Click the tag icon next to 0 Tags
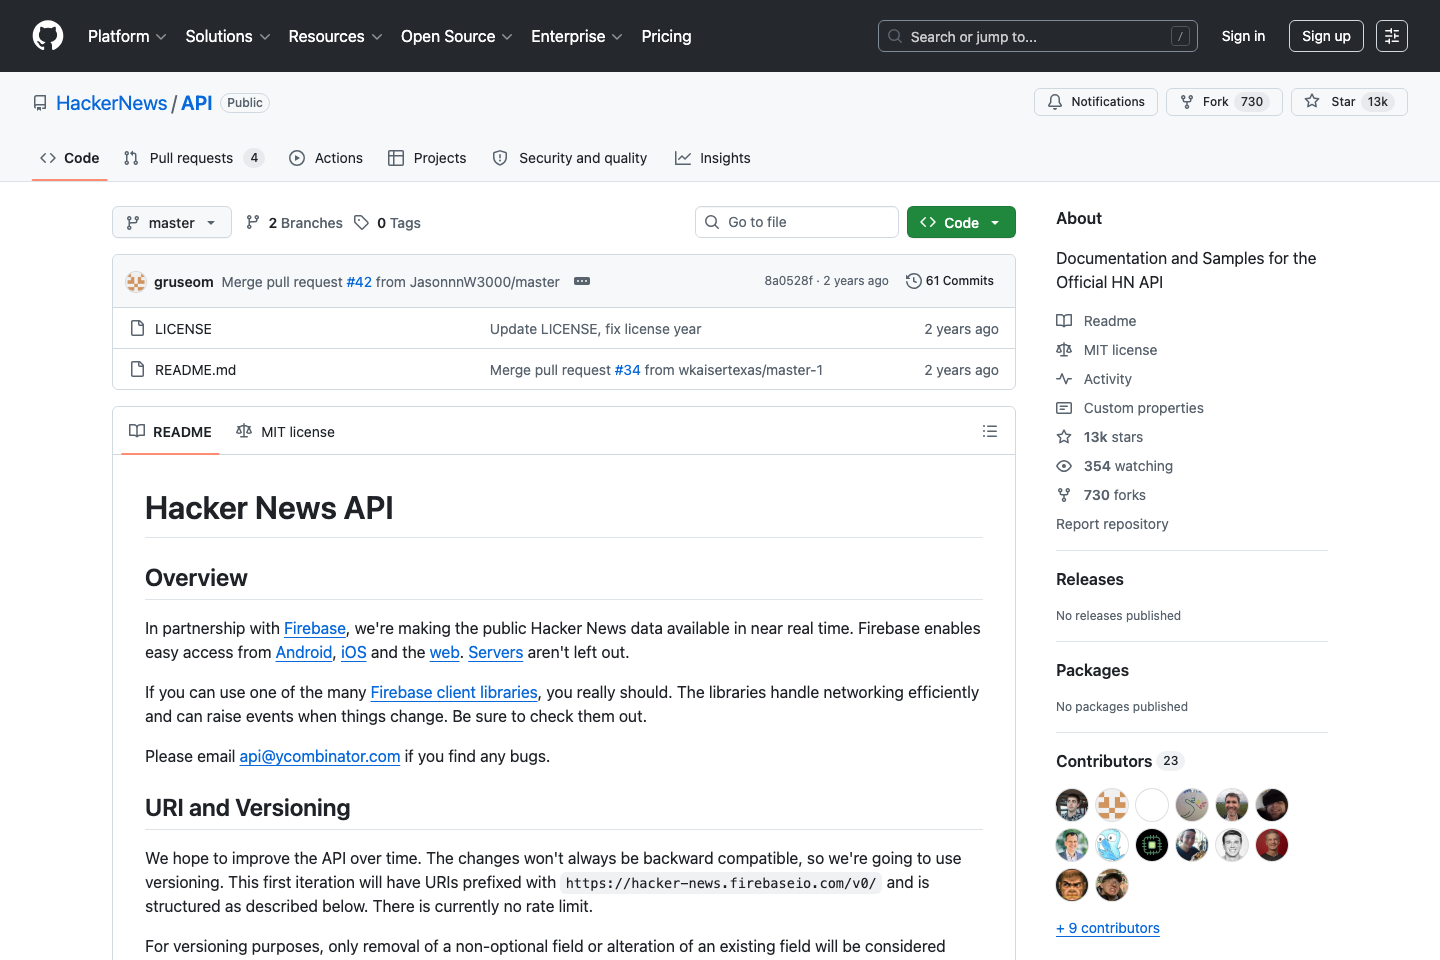Viewport: 1440px width, 960px height. tap(361, 222)
